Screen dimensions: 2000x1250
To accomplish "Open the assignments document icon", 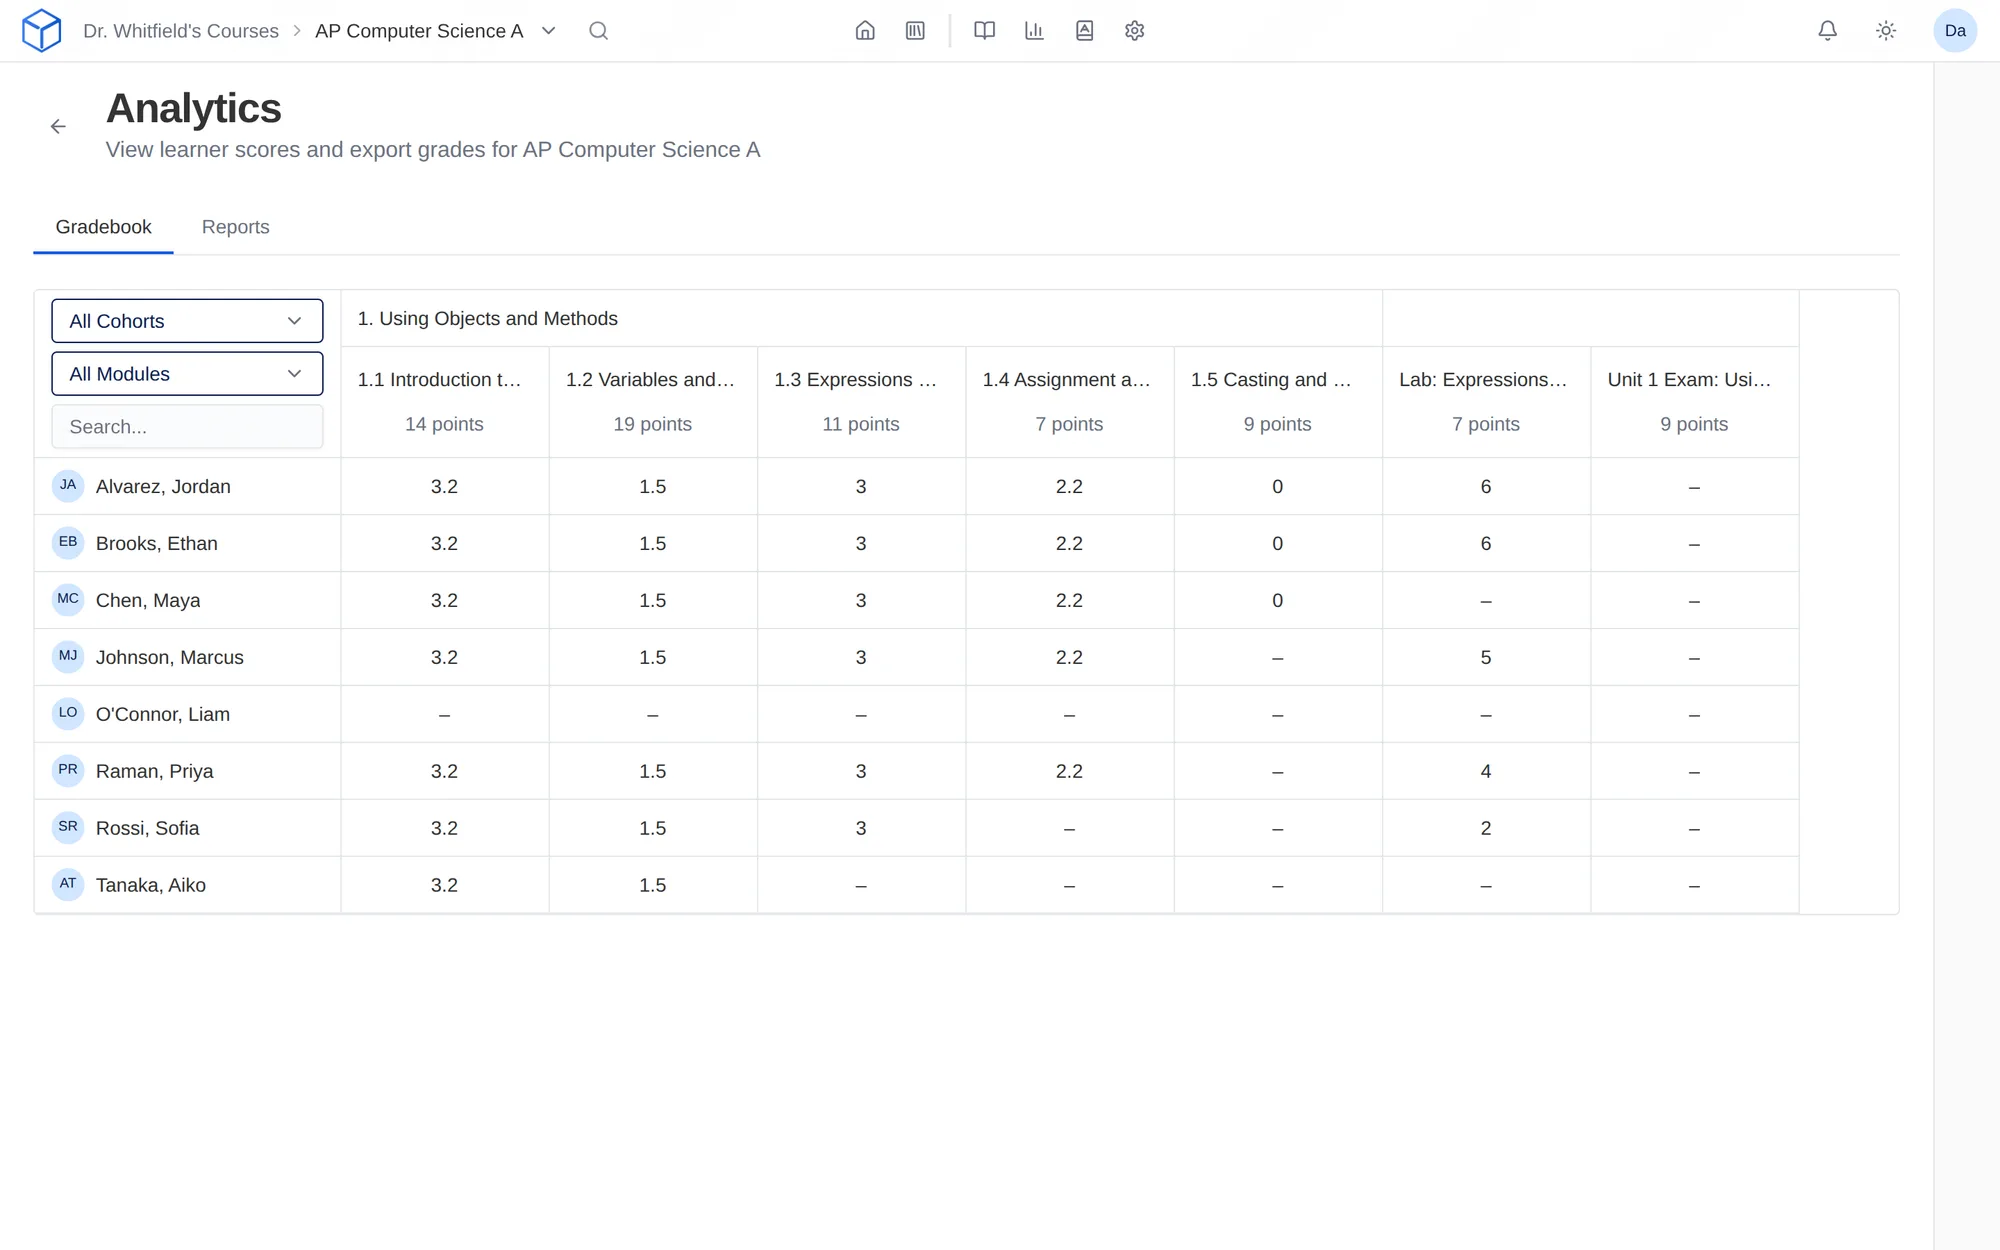I will click(x=1084, y=31).
